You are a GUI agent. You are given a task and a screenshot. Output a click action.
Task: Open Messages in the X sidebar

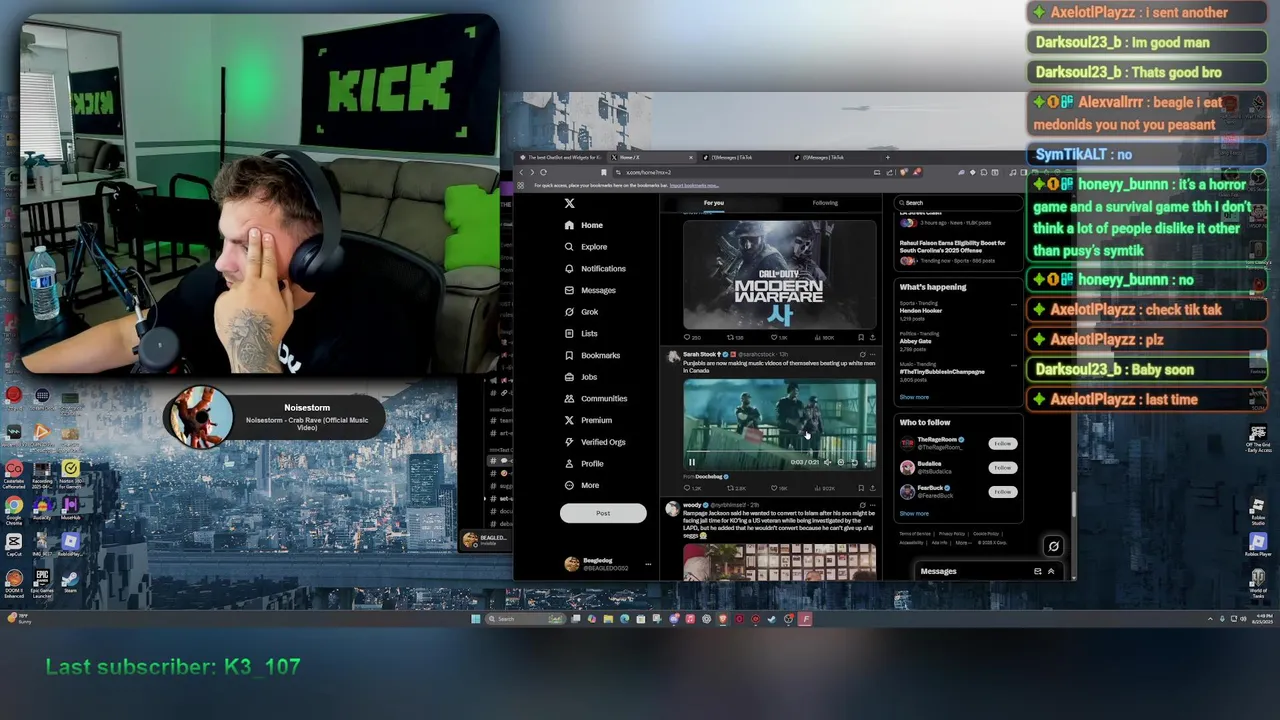590,290
